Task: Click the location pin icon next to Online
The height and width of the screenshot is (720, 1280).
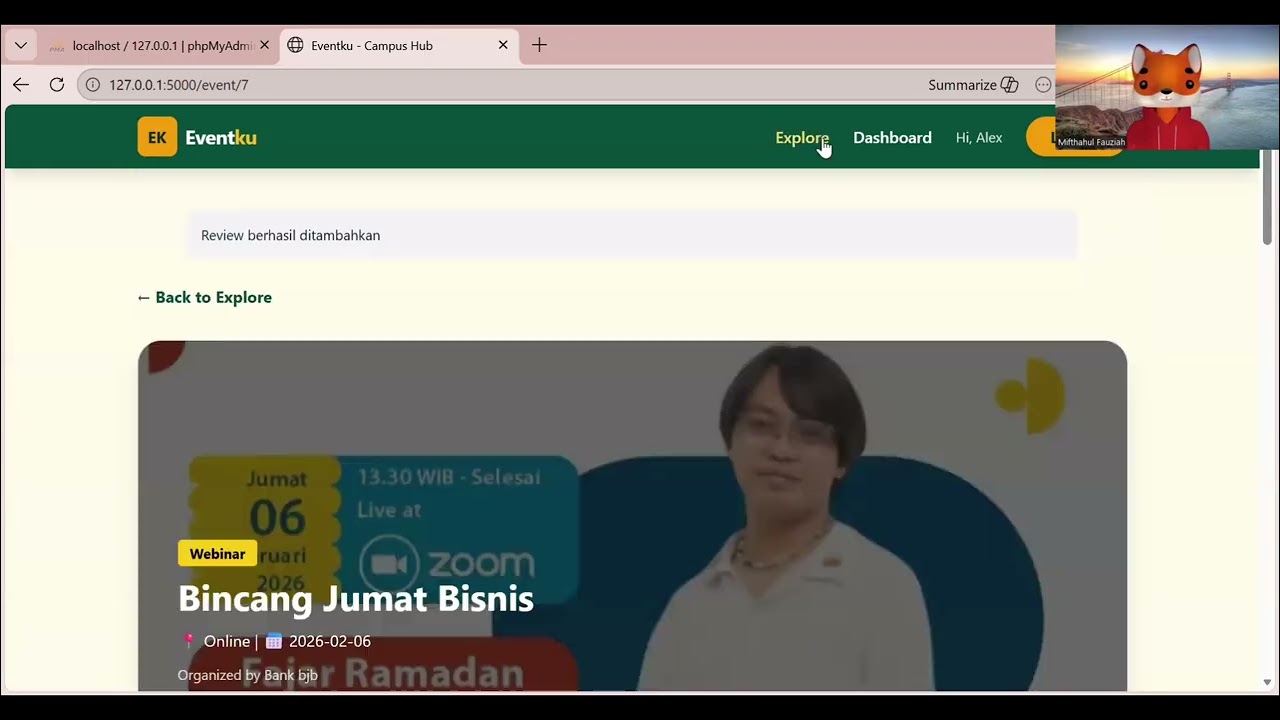Action: [188, 641]
